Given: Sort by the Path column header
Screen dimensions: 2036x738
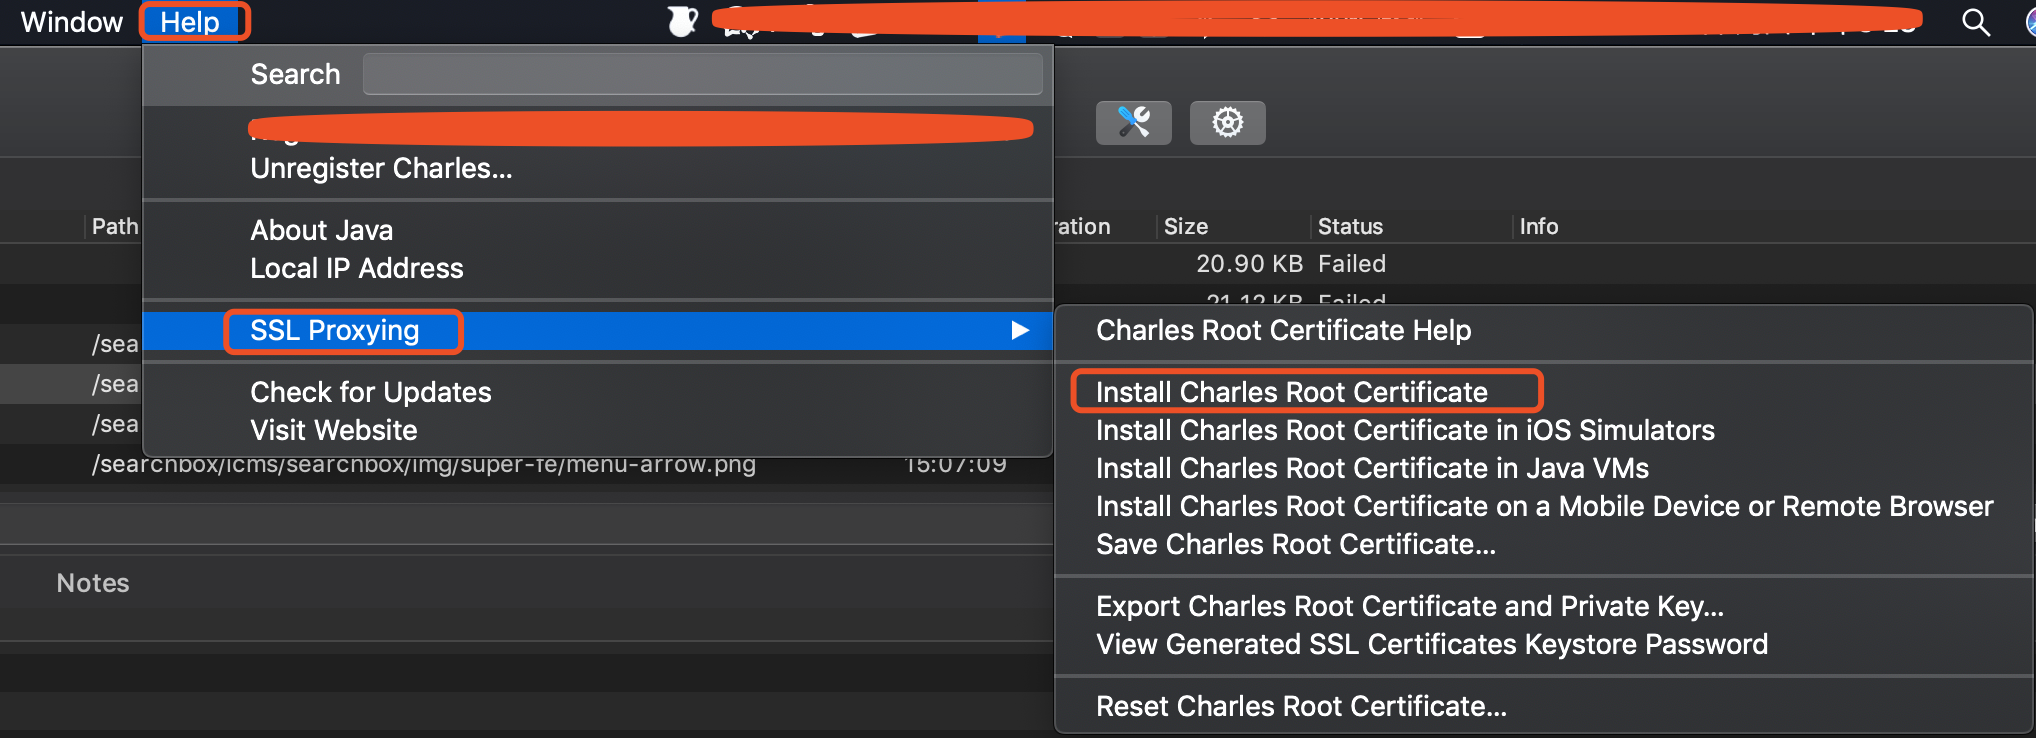Looking at the screenshot, I should pyautogui.click(x=115, y=226).
